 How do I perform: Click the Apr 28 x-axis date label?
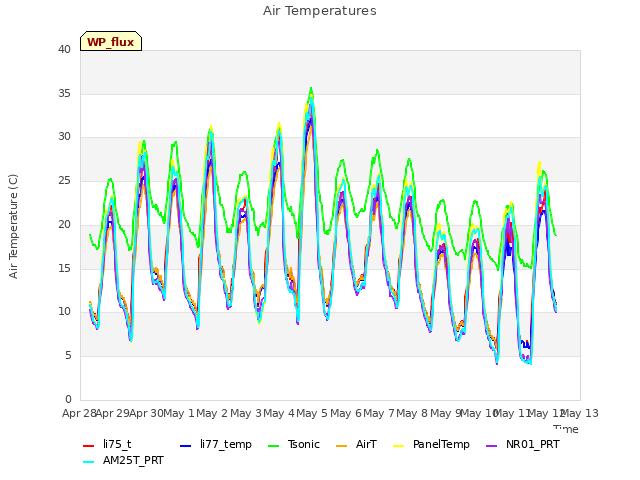pyautogui.click(x=79, y=413)
